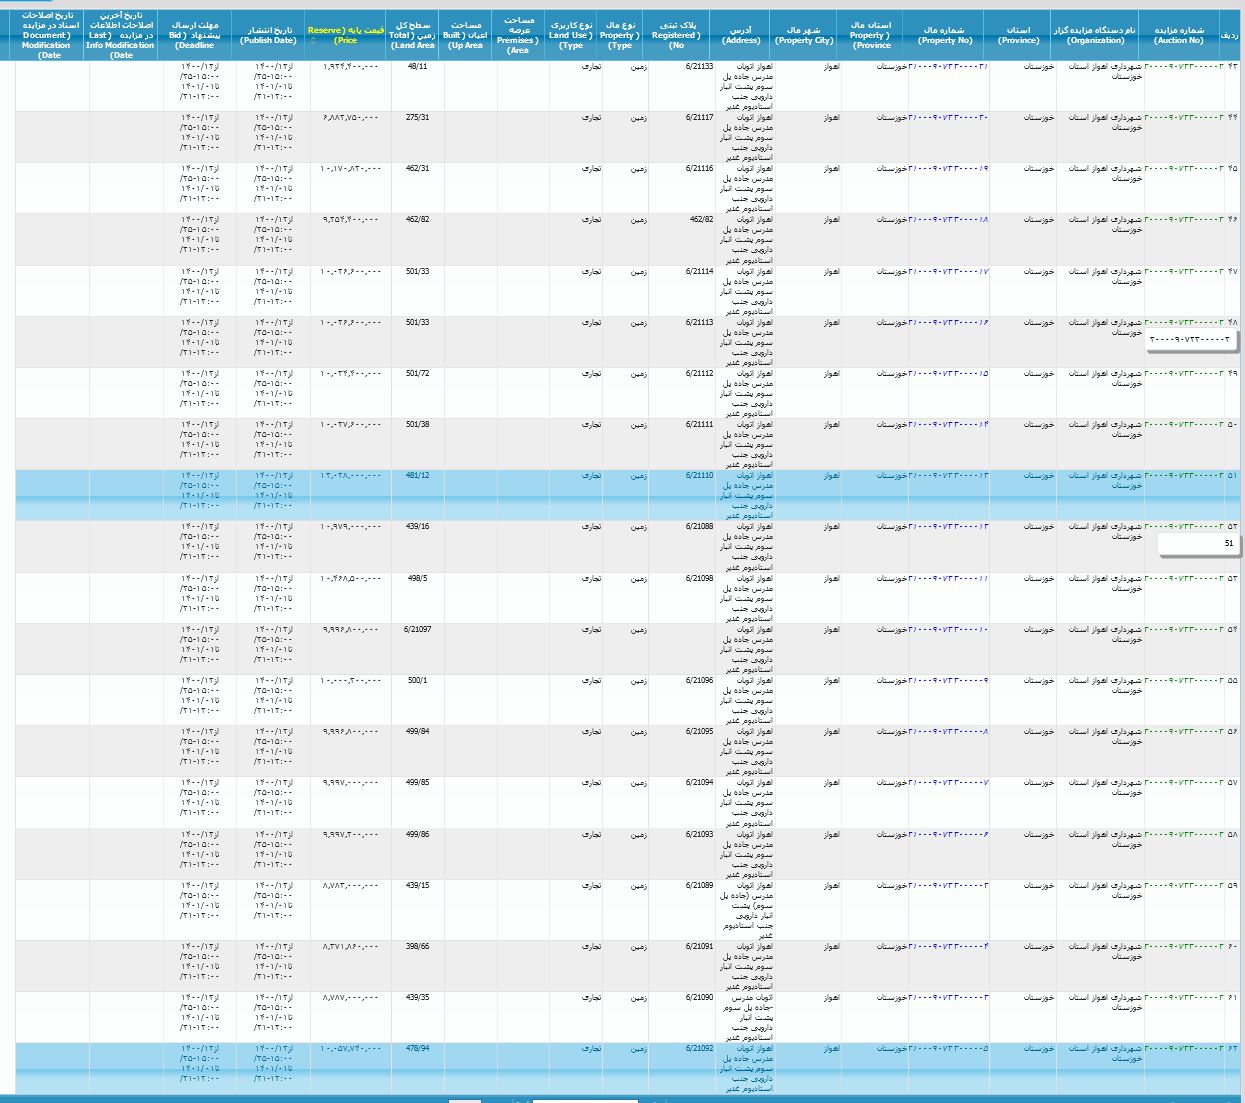This screenshot has height=1103, width=1245.
Task: Click the Address column header
Action: (x=741, y=35)
